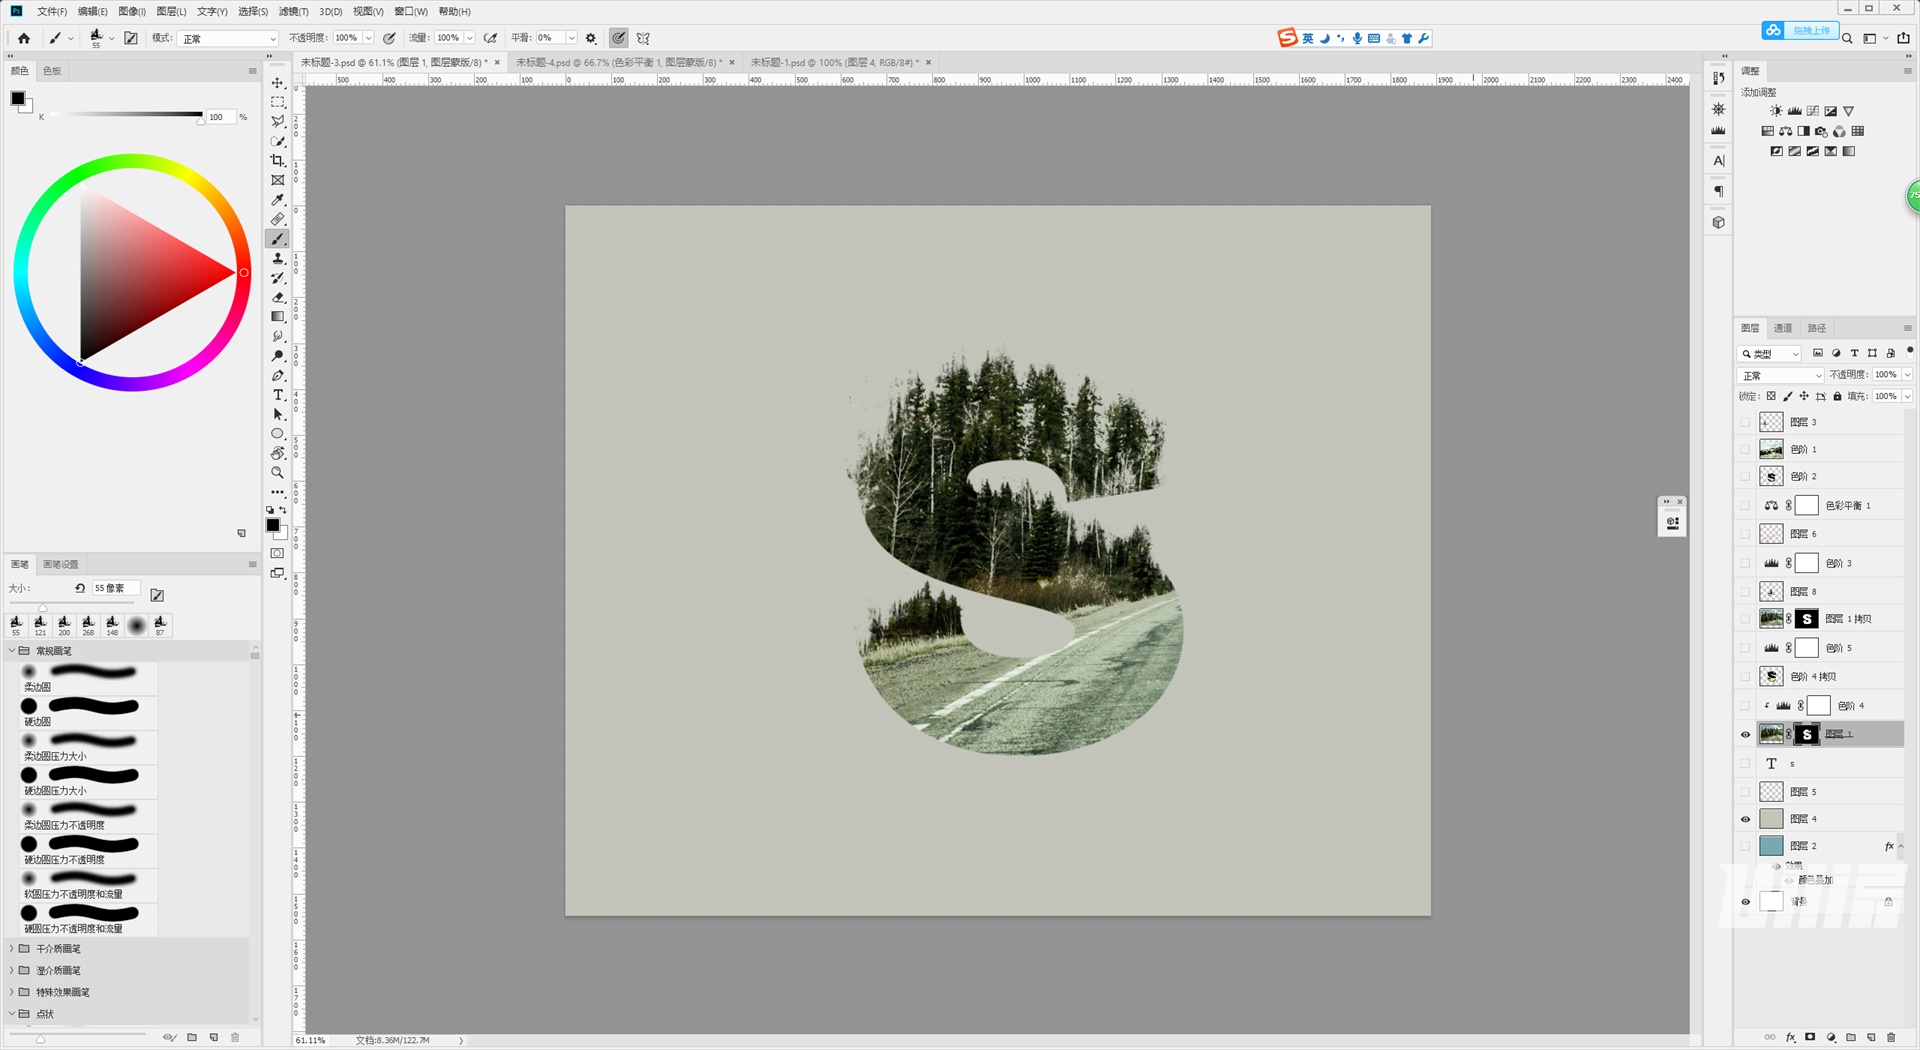Select the Frame tool

pos(278,180)
